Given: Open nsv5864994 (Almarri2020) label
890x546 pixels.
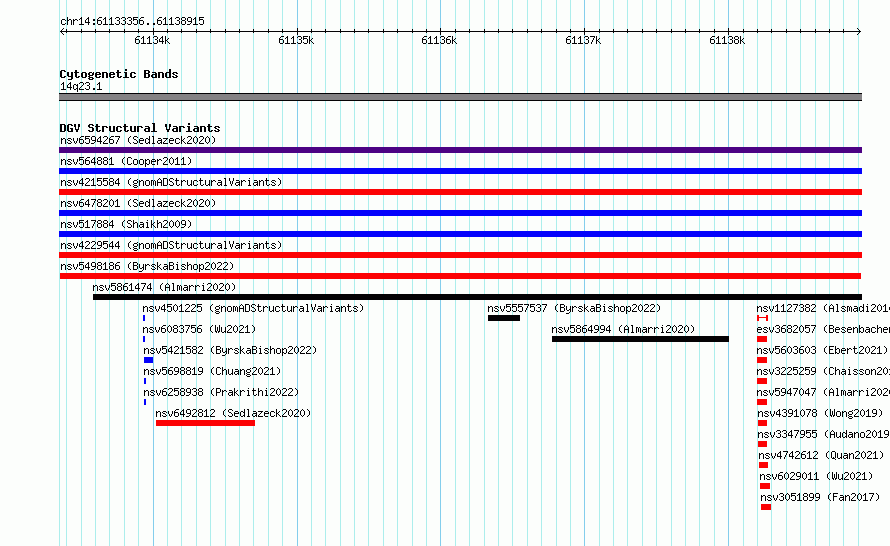Looking at the screenshot, I should tap(623, 329).
